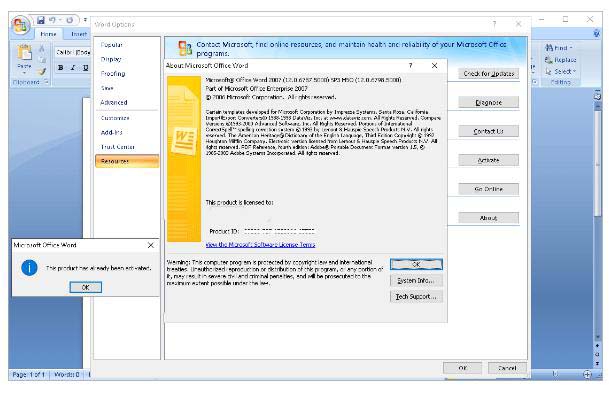
Task: Click the Word Help icon in ribbon corner
Action: (596, 34)
